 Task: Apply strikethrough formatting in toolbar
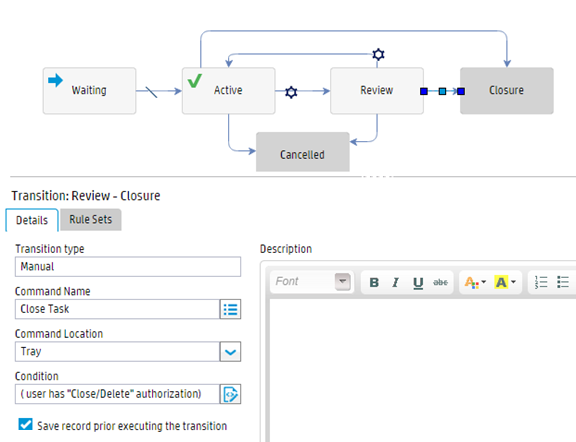[x=440, y=282]
